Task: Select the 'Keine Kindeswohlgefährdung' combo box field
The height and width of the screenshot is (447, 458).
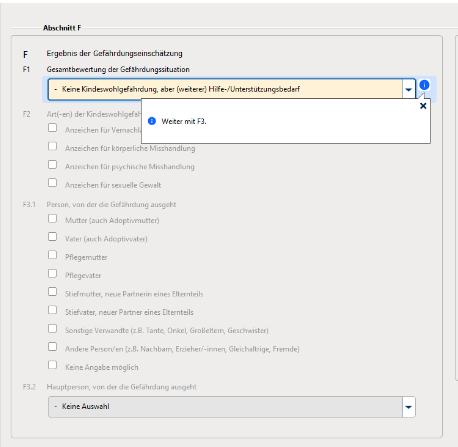Action: [225, 89]
